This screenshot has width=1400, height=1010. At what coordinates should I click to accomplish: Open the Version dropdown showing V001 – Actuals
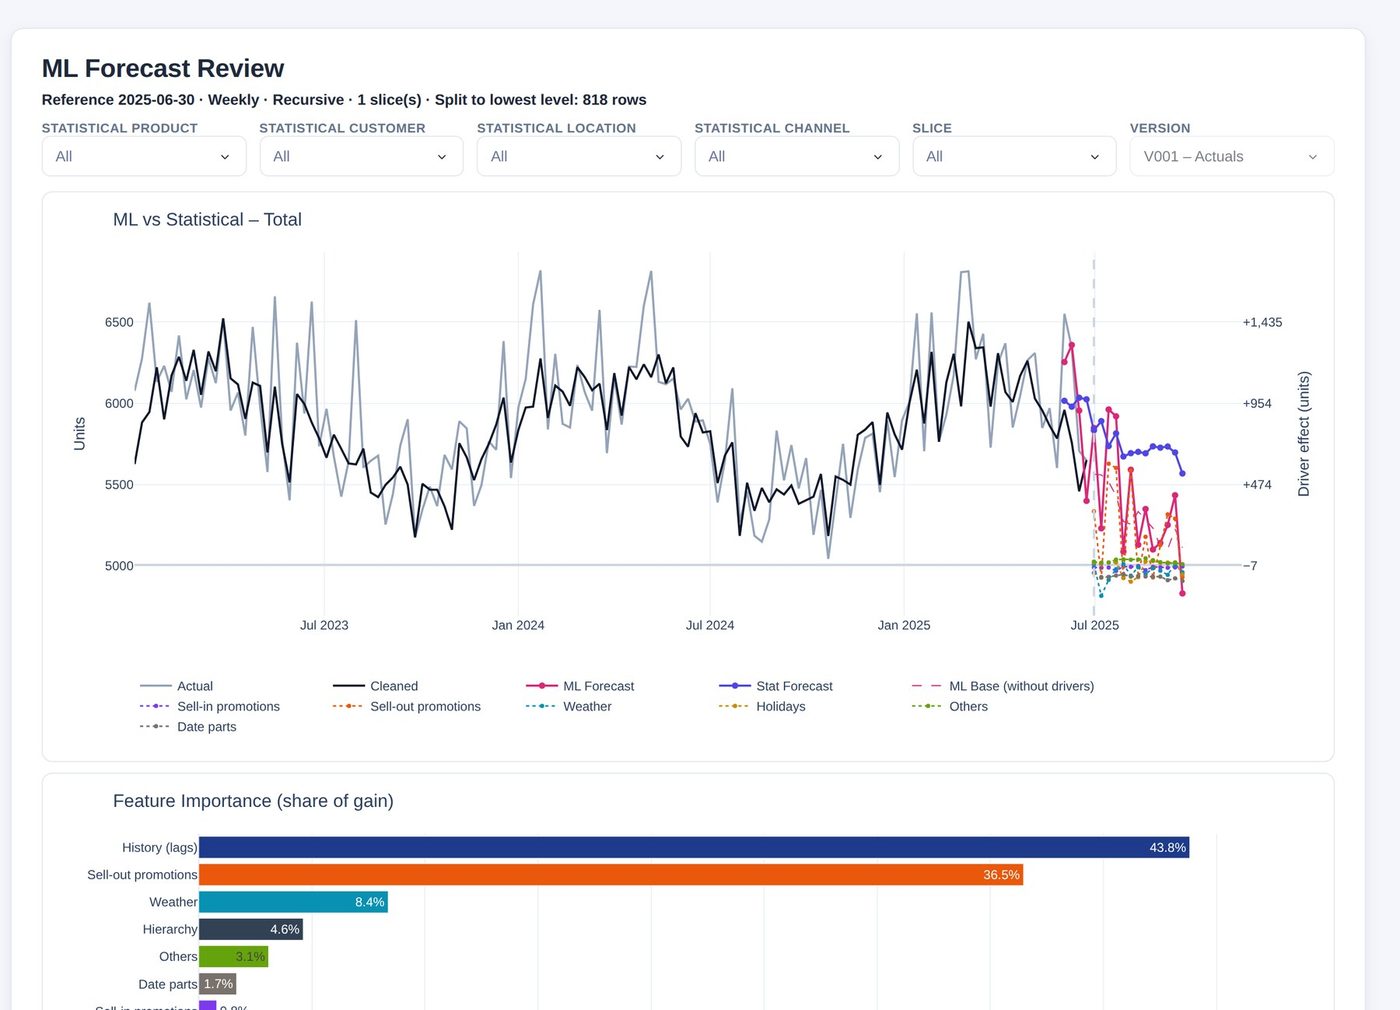coord(1232,156)
